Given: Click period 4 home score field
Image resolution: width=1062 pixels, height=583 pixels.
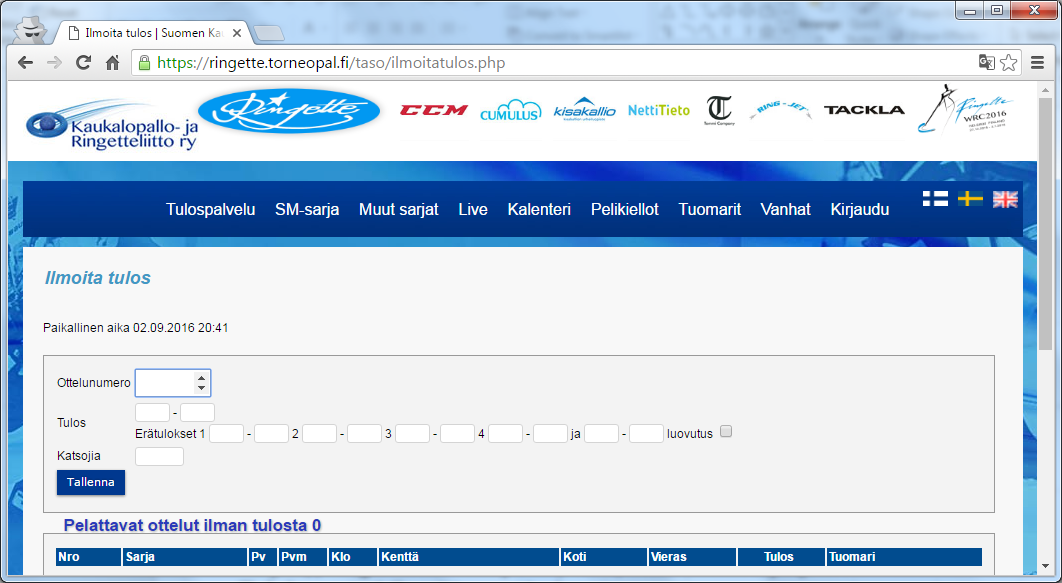Looking at the screenshot, I should [505, 433].
